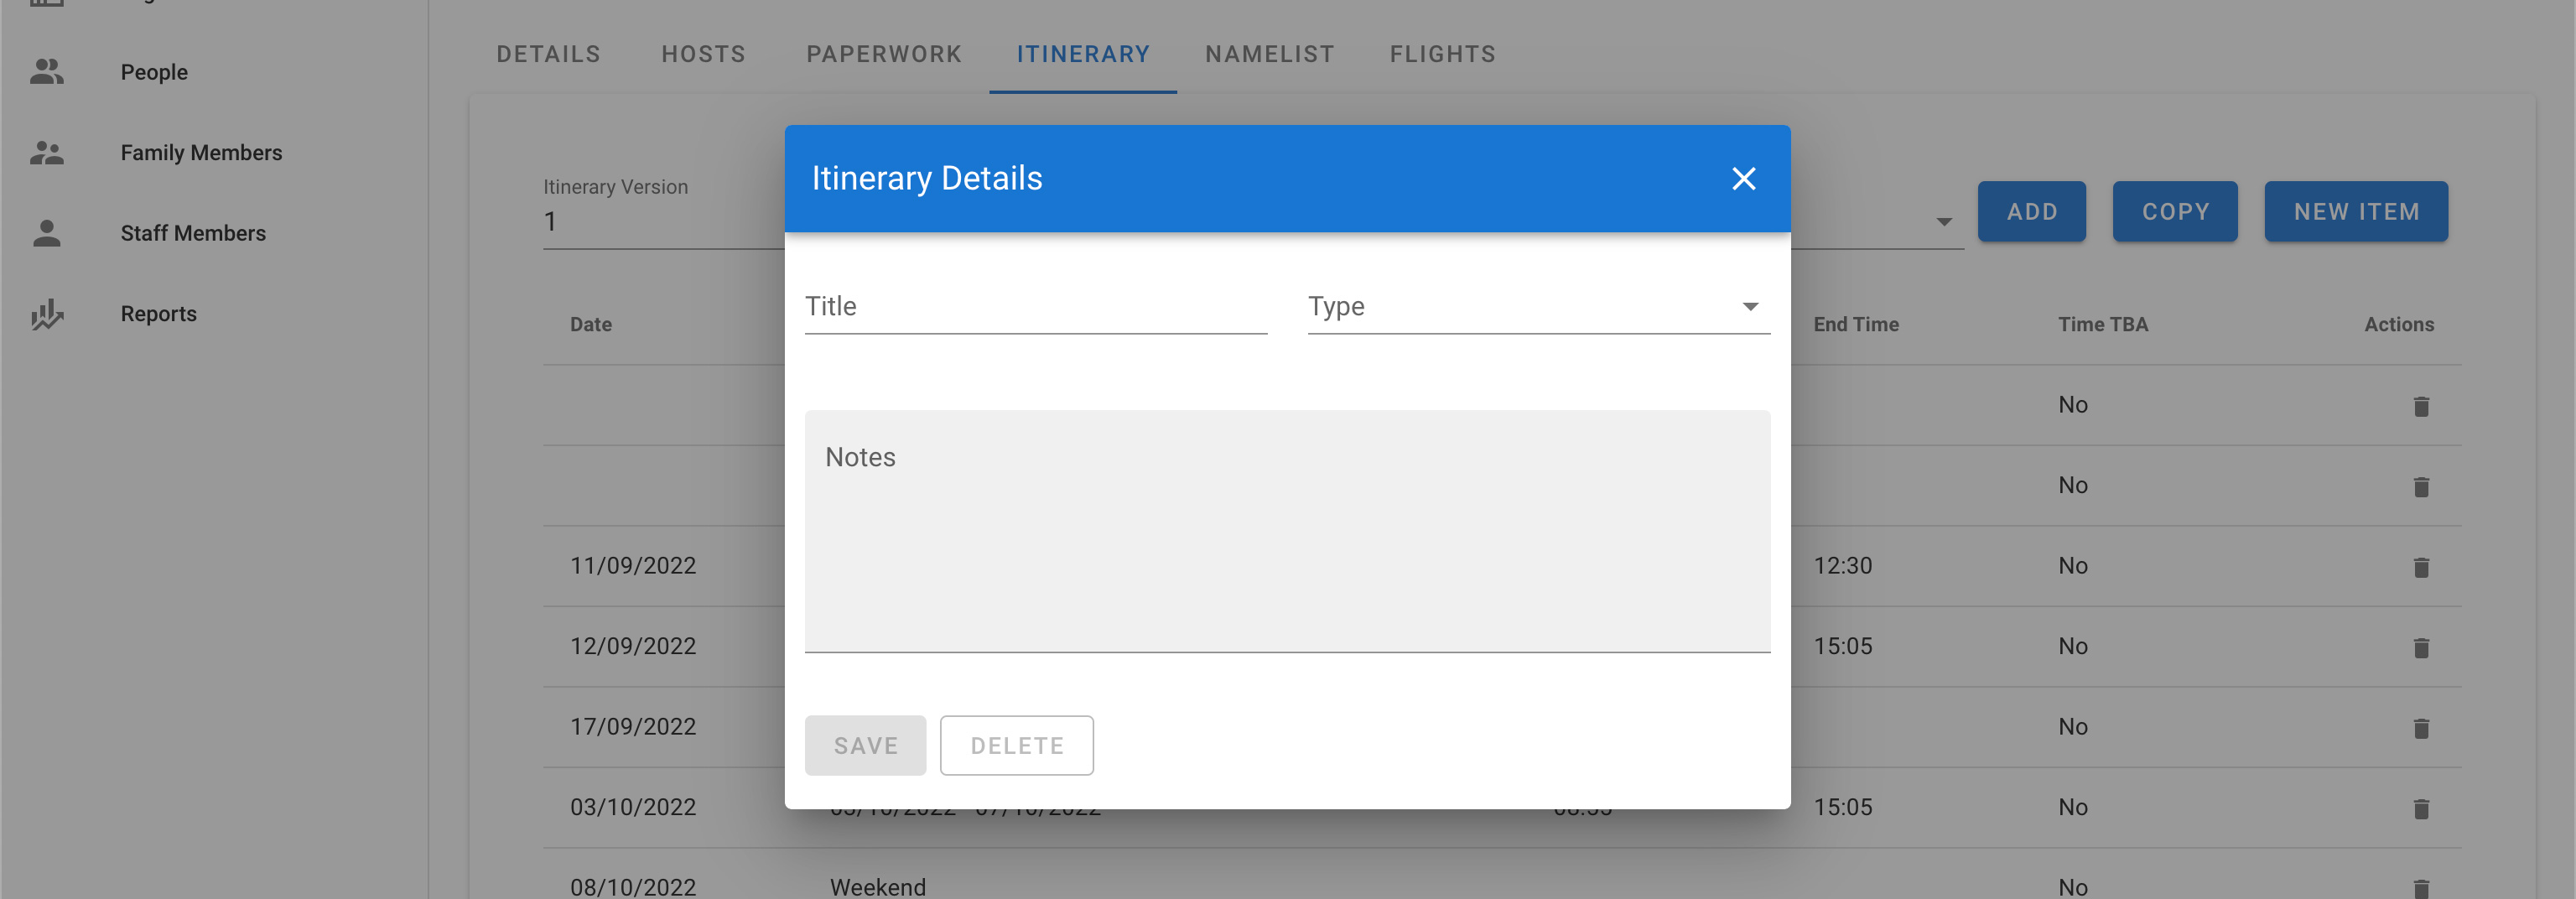Open the Flights tab
Image resolution: width=2576 pixels, height=899 pixels.
point(1442,54)
